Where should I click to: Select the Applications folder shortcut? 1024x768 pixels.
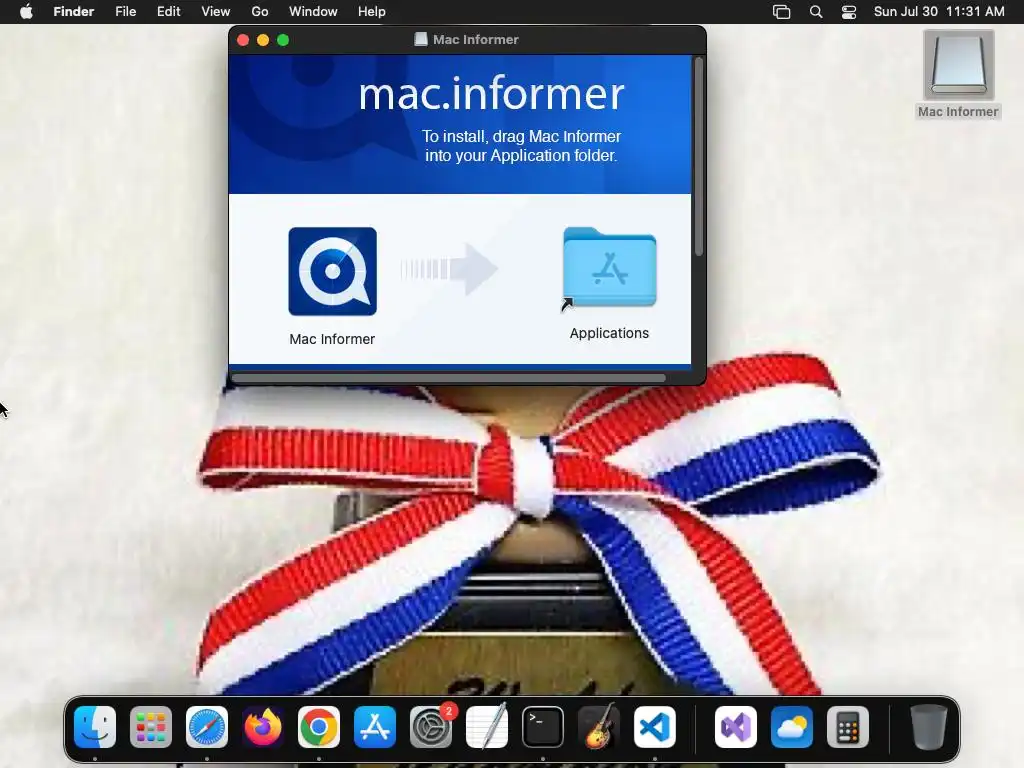tap(609, 267)
